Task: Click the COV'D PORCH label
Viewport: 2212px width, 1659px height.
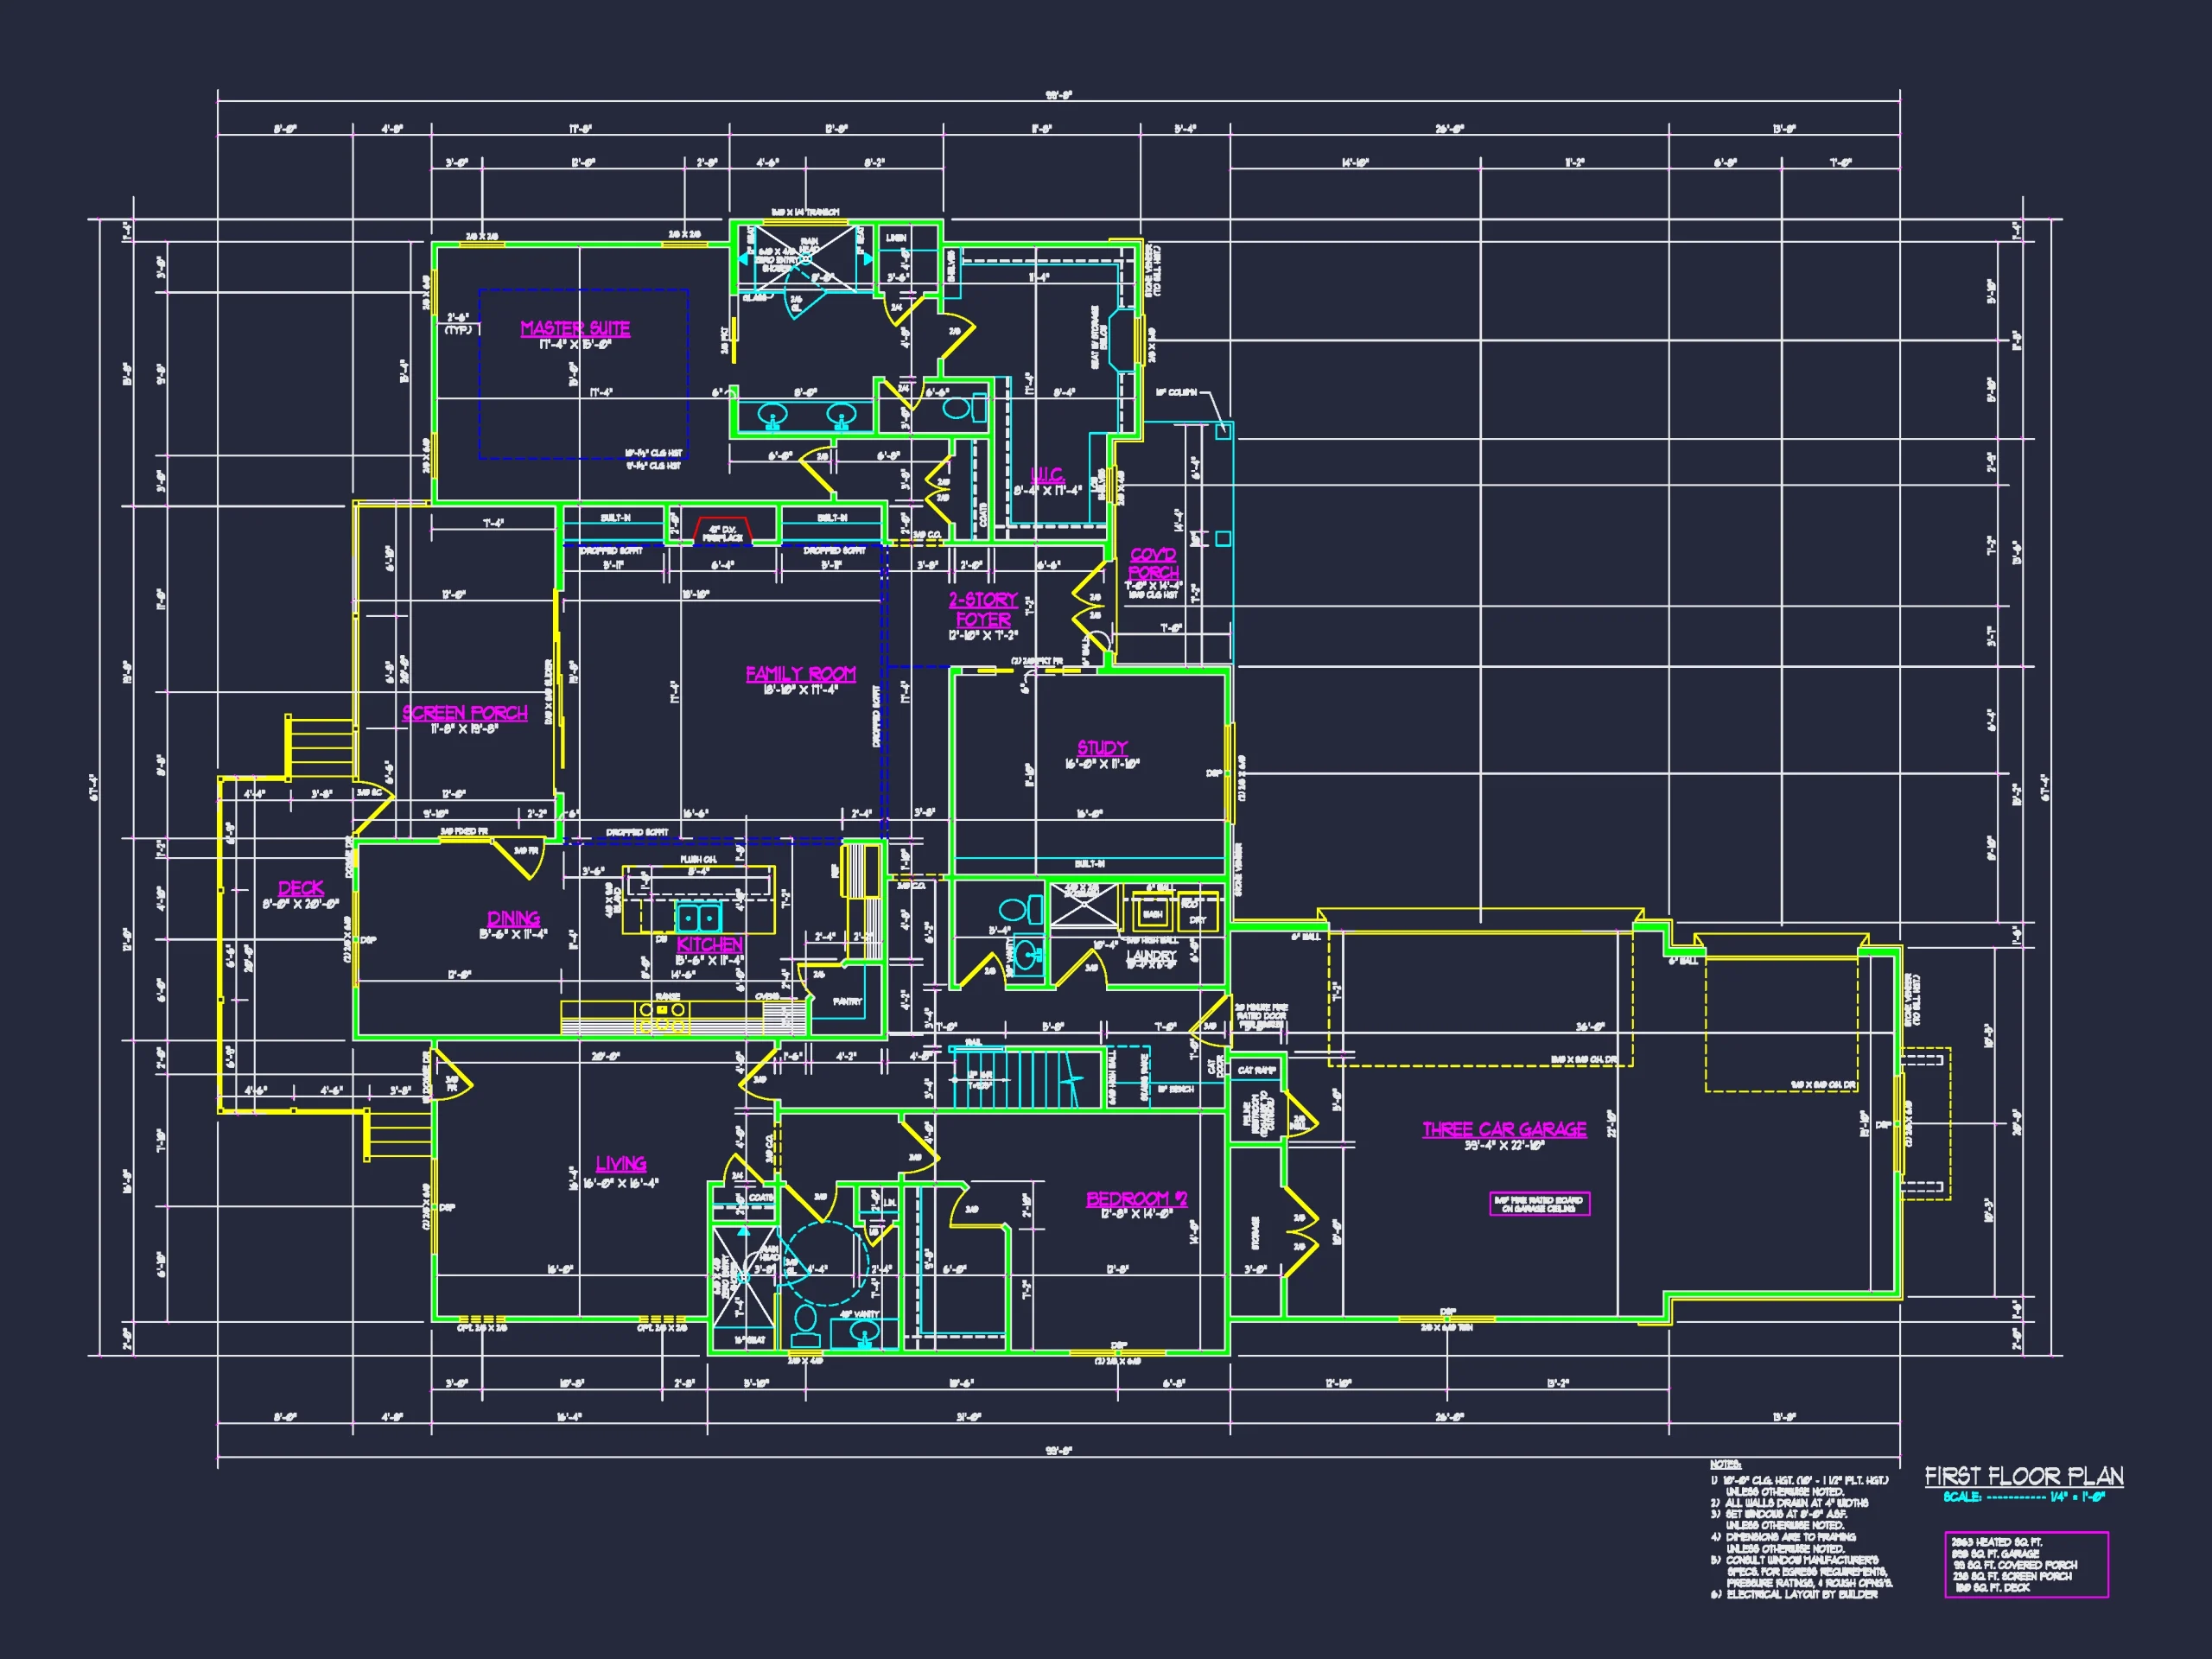Action: 1154,563
